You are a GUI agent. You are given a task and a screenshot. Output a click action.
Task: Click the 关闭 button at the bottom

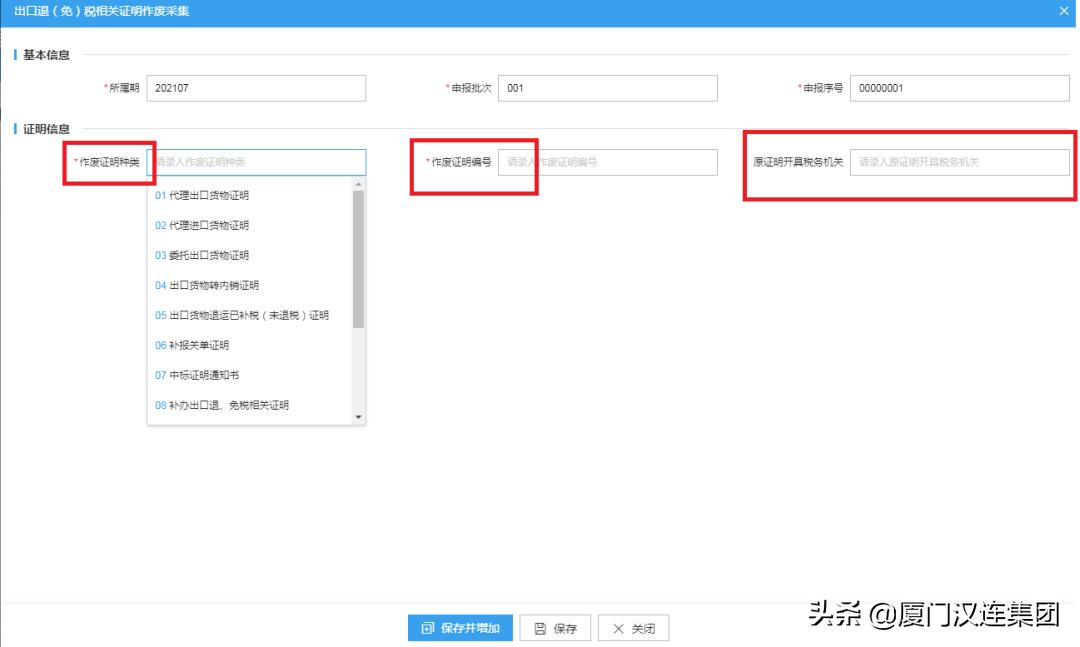(x=631, y=628)
